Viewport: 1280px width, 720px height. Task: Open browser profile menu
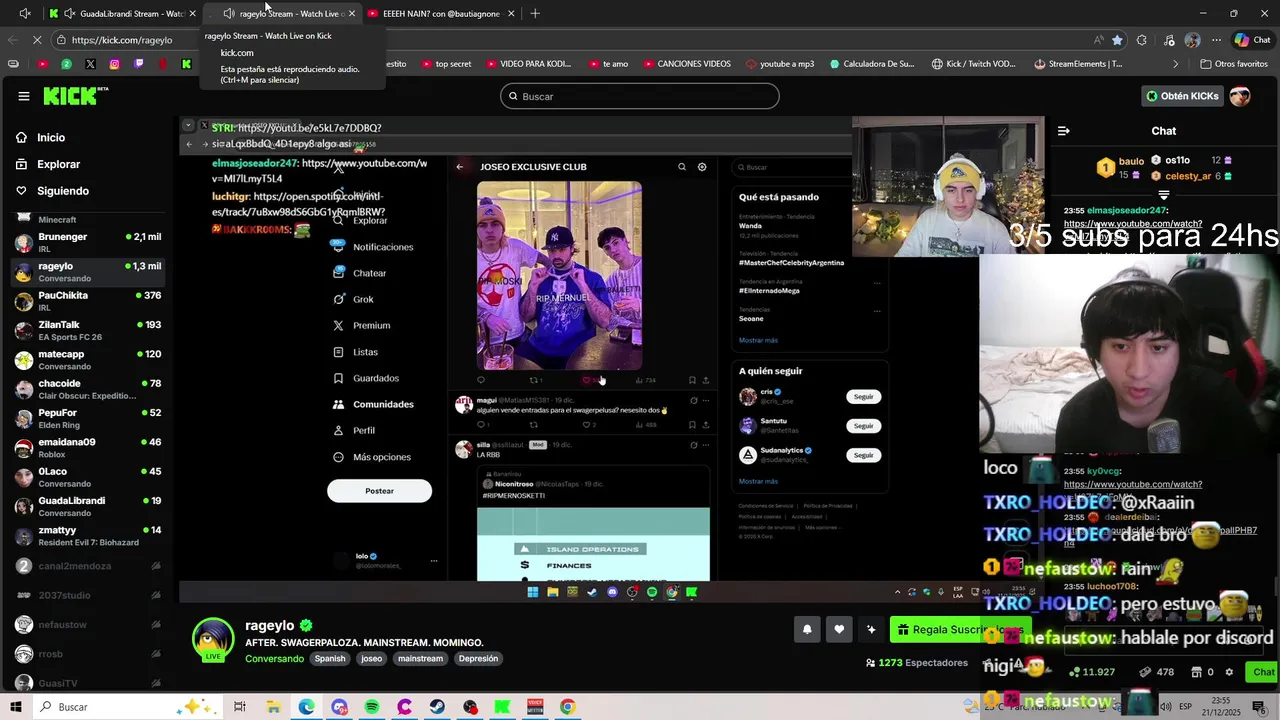coord(1192,40)
